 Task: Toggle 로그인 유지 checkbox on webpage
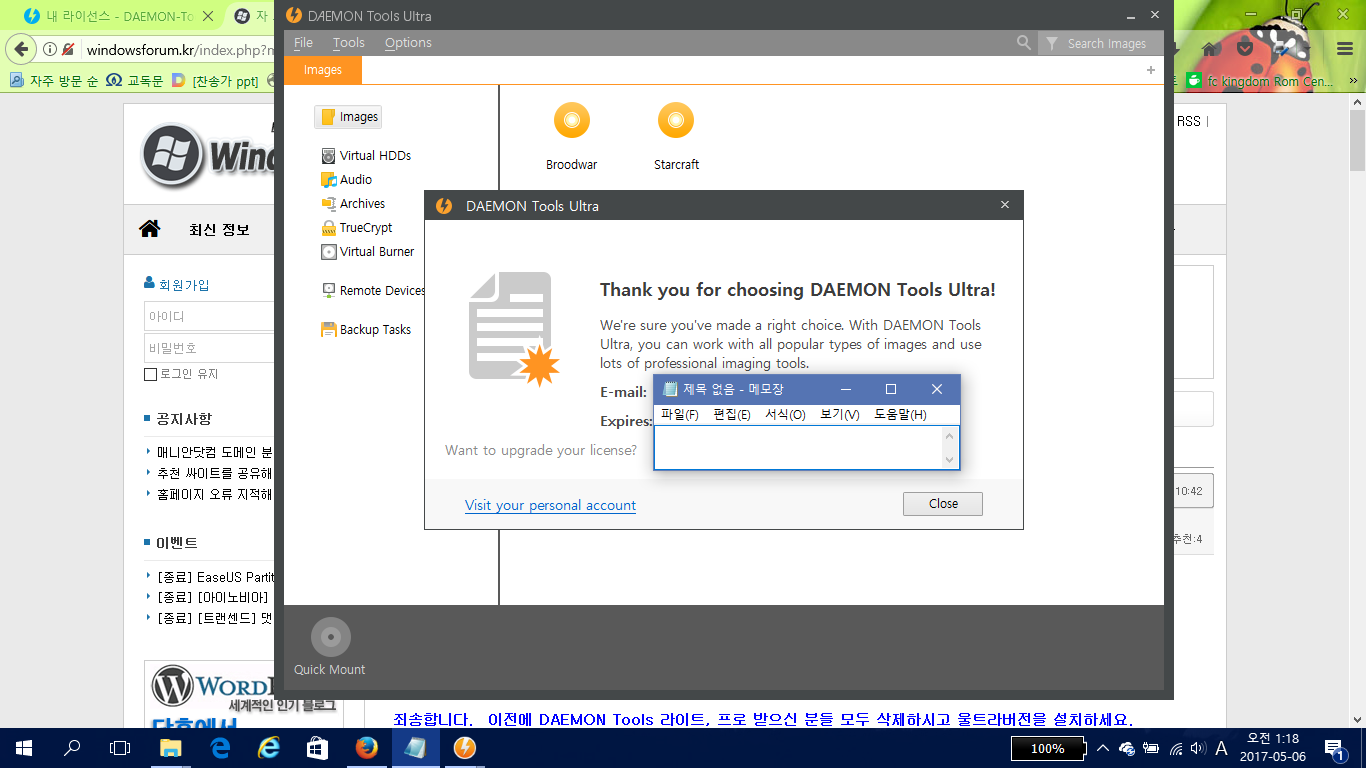(x=150, y=374)
